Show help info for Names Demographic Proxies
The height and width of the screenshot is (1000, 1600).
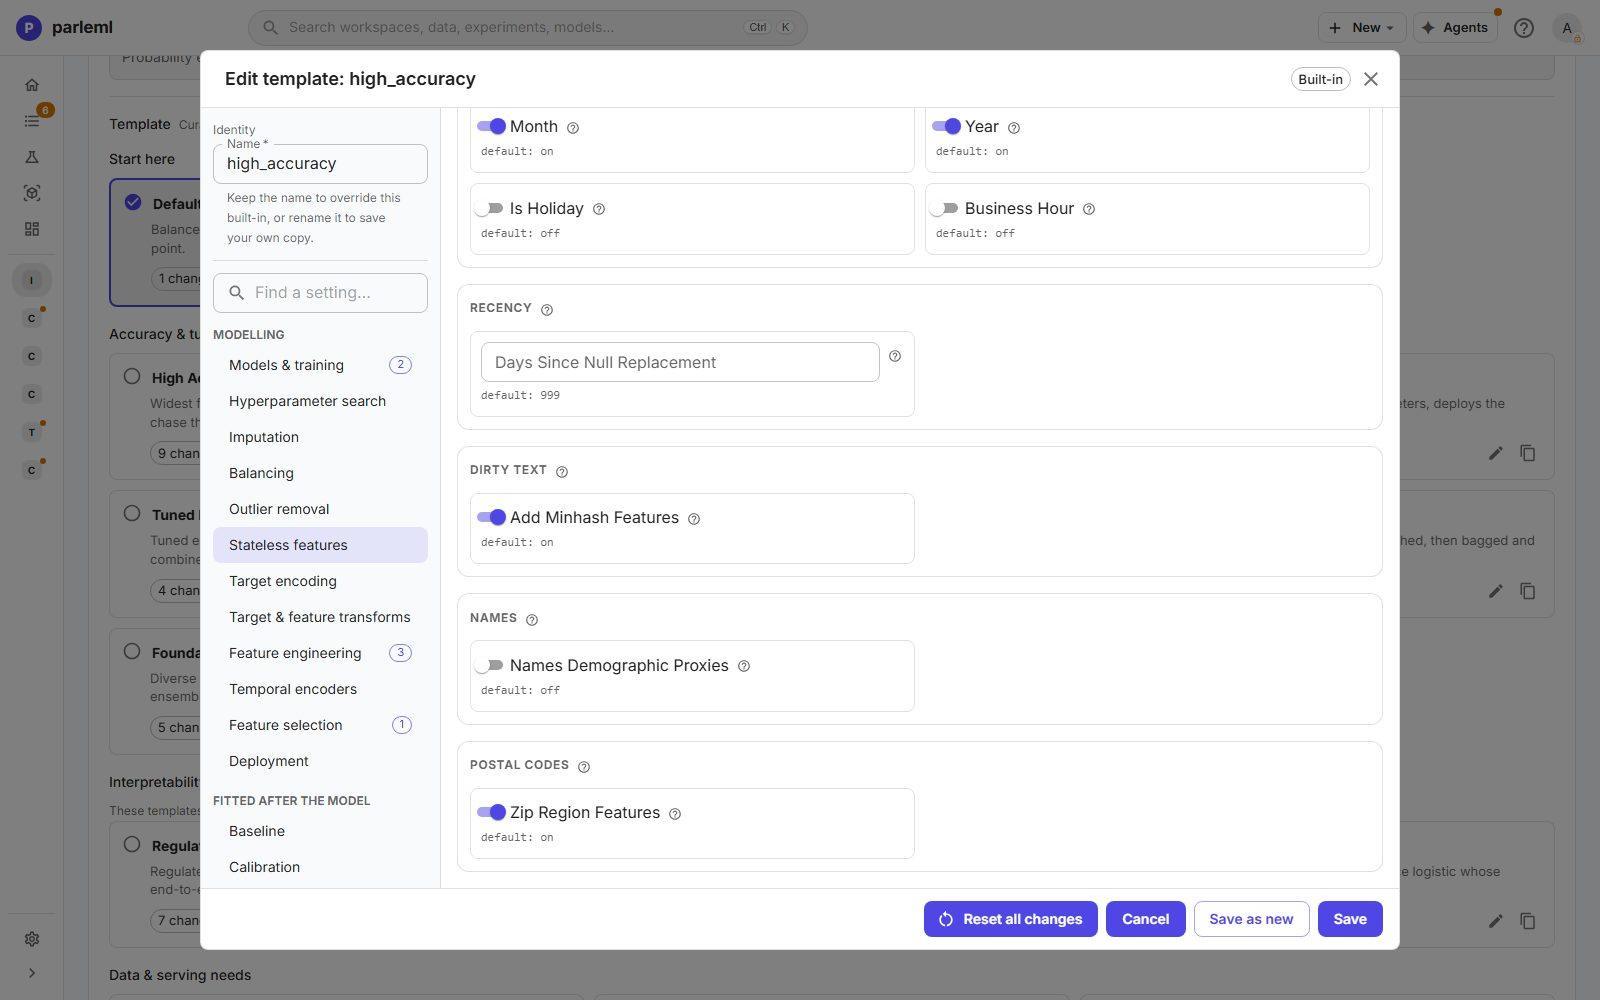tap(744, 666)
